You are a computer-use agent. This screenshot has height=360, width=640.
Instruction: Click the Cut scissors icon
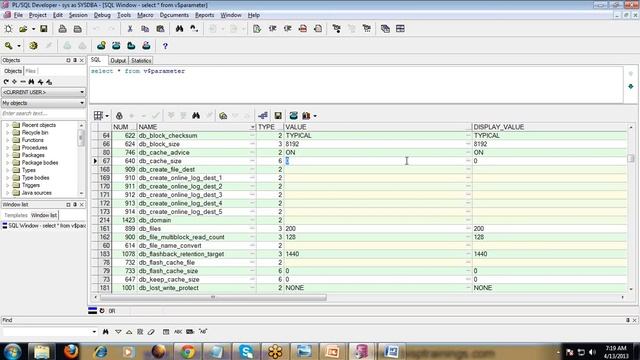pyautogui.click(x=130, y=29)
